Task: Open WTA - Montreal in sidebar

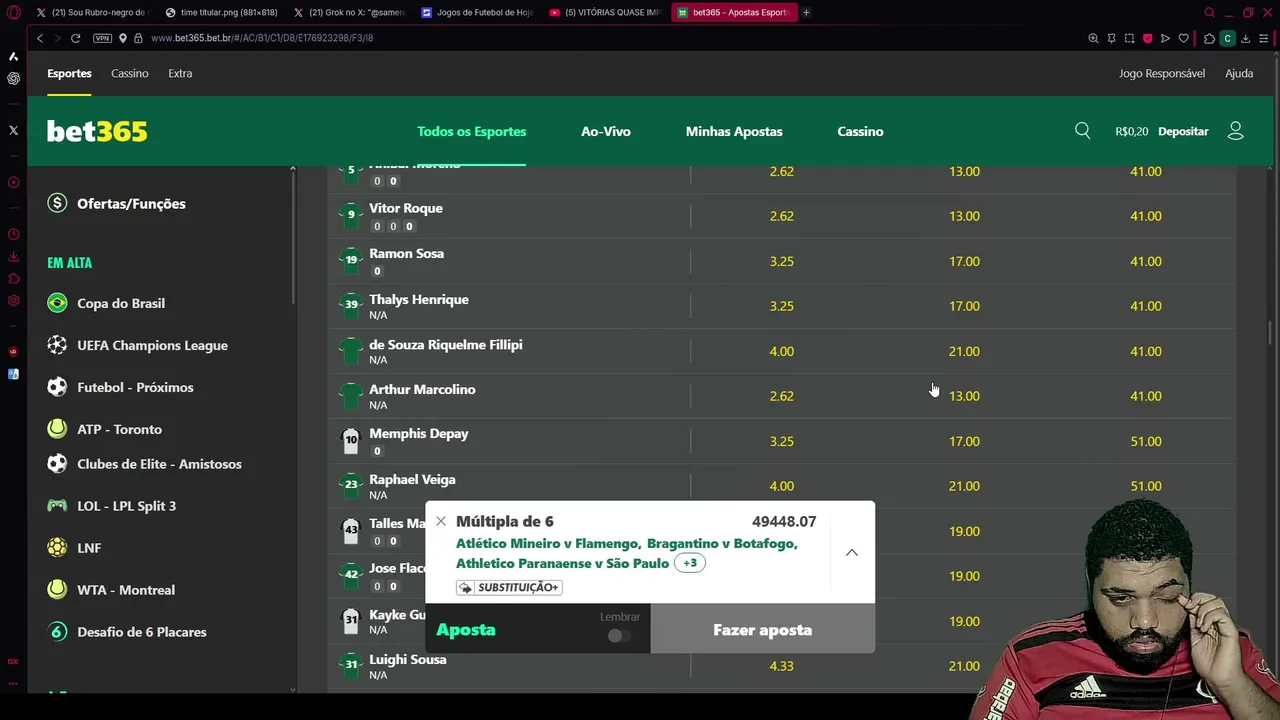Action: [126, 590]
